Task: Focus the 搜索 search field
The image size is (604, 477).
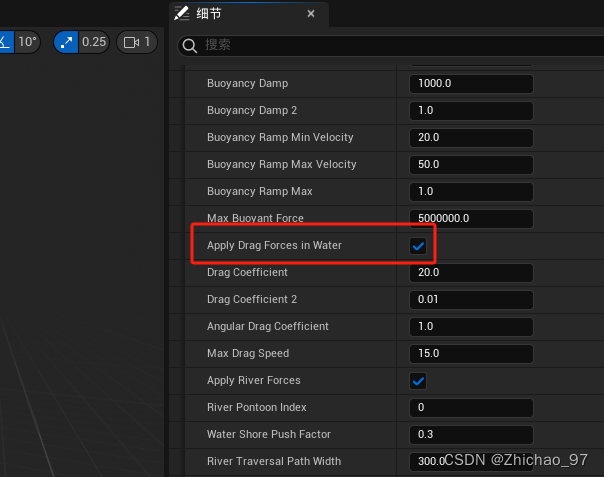Action: tap(391, 45)
